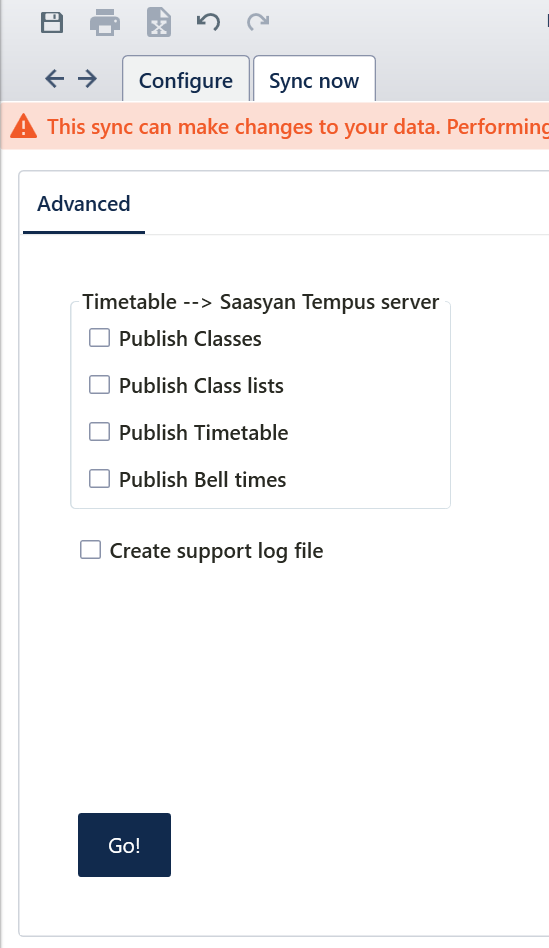This screenshot has height=948, width=549.
Task: Switch to the Configure tab
Action: pyautogui.click(x=186, y=79)
